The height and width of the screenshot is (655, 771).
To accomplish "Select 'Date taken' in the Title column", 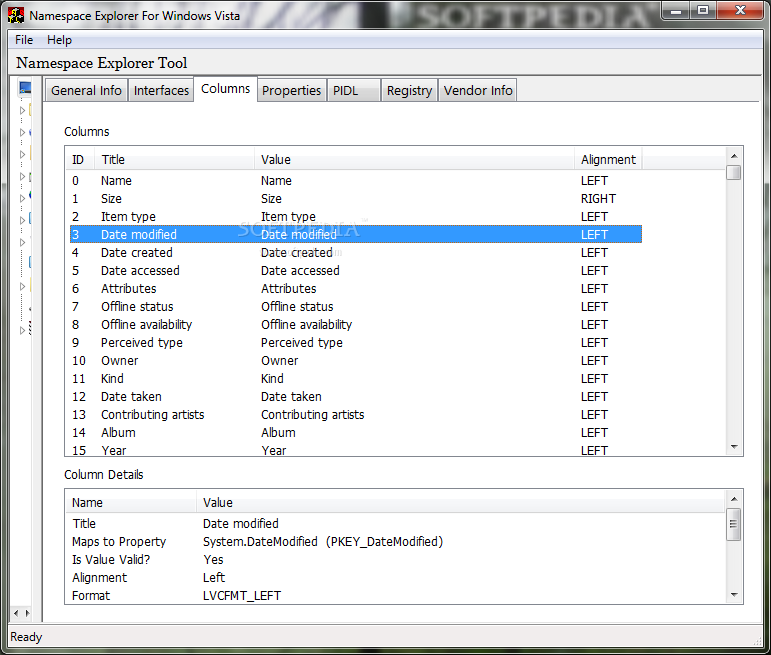I will [x=131, y=397].
